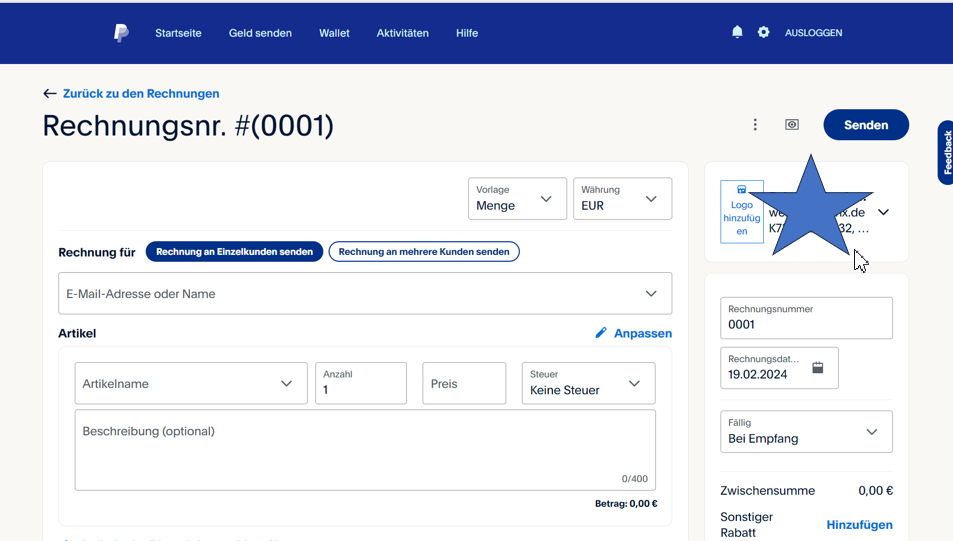The height and width of the screenshot is (541, 953).
Task: Open the Währung EUR dropdown
Action: (622, 199)
